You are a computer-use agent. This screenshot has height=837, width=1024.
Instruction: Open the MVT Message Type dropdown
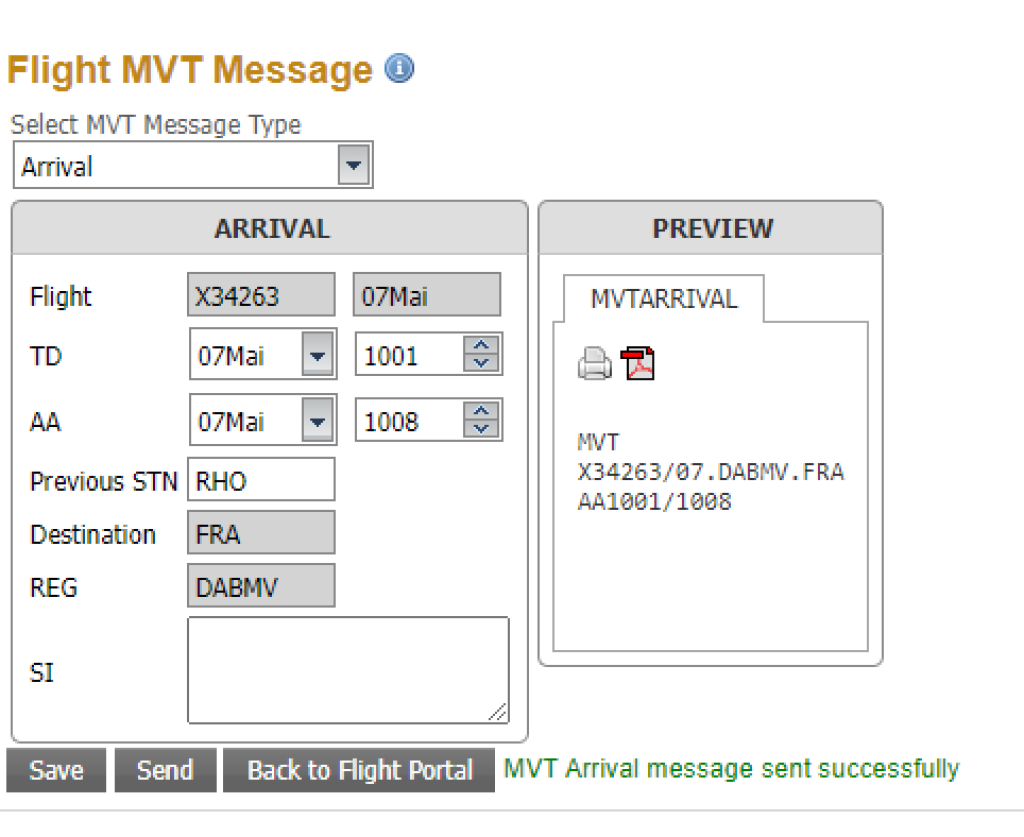tap(353, 165)
